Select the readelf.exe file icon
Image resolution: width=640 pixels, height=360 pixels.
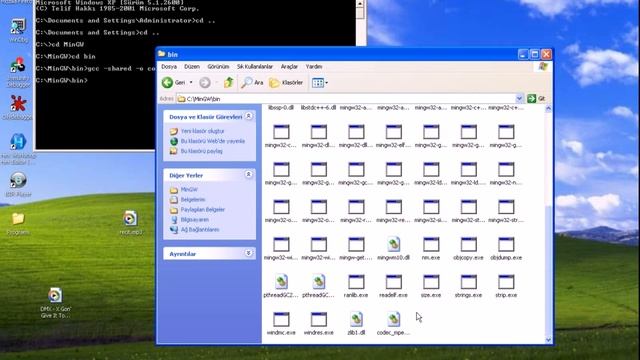pos(393,282)
